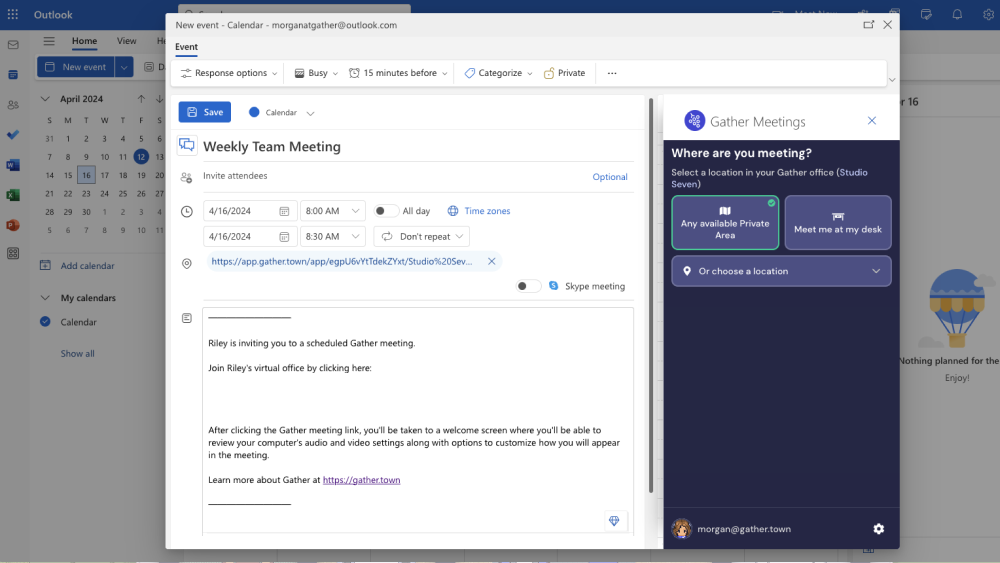This screenshot has width=1000, height=563.
Task: Toggle Calendar checkbox under My calendars
Action: click(45, 322)
